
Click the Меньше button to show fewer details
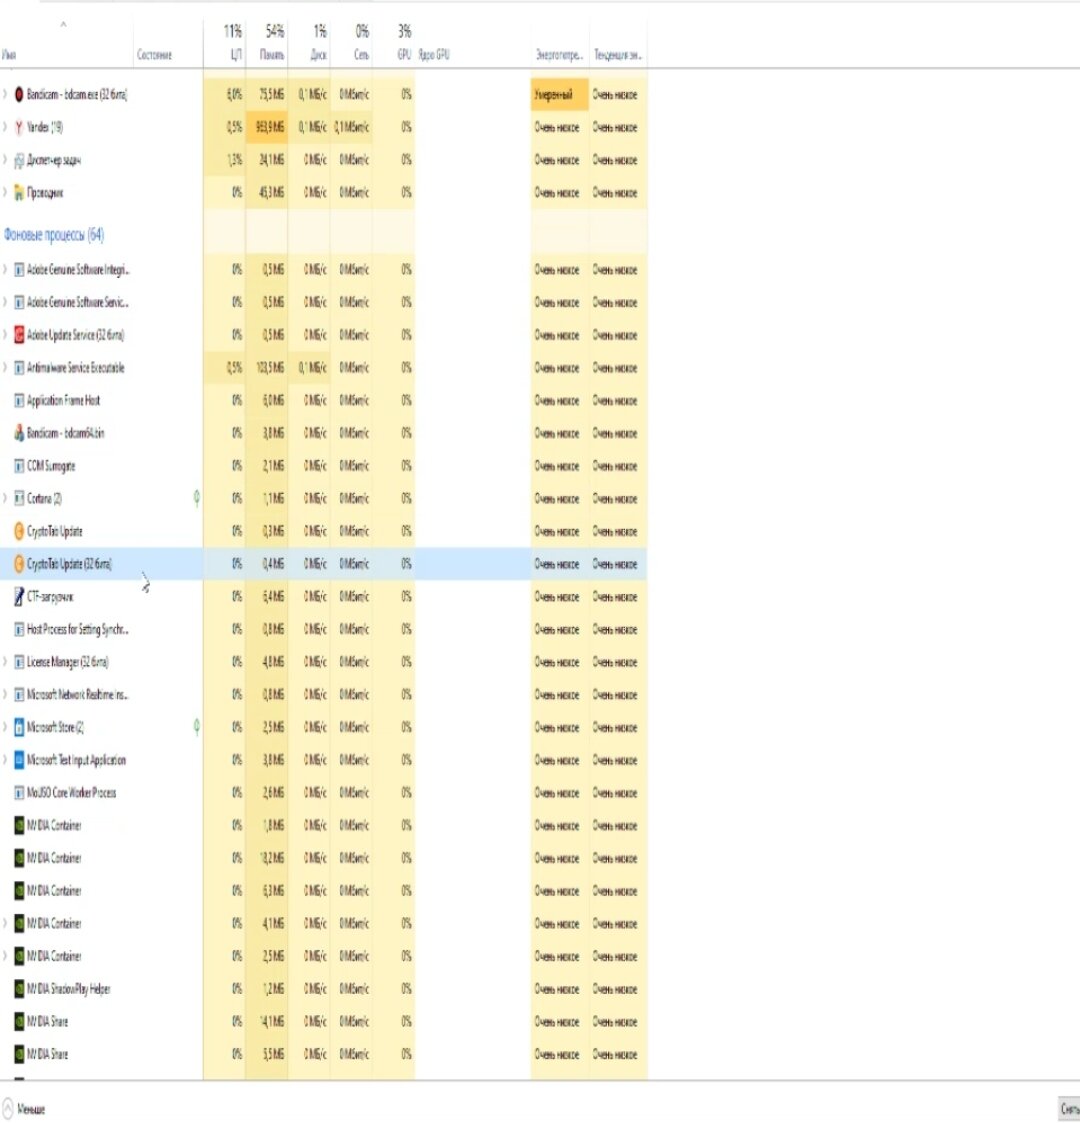click(x=24, y=1109)
